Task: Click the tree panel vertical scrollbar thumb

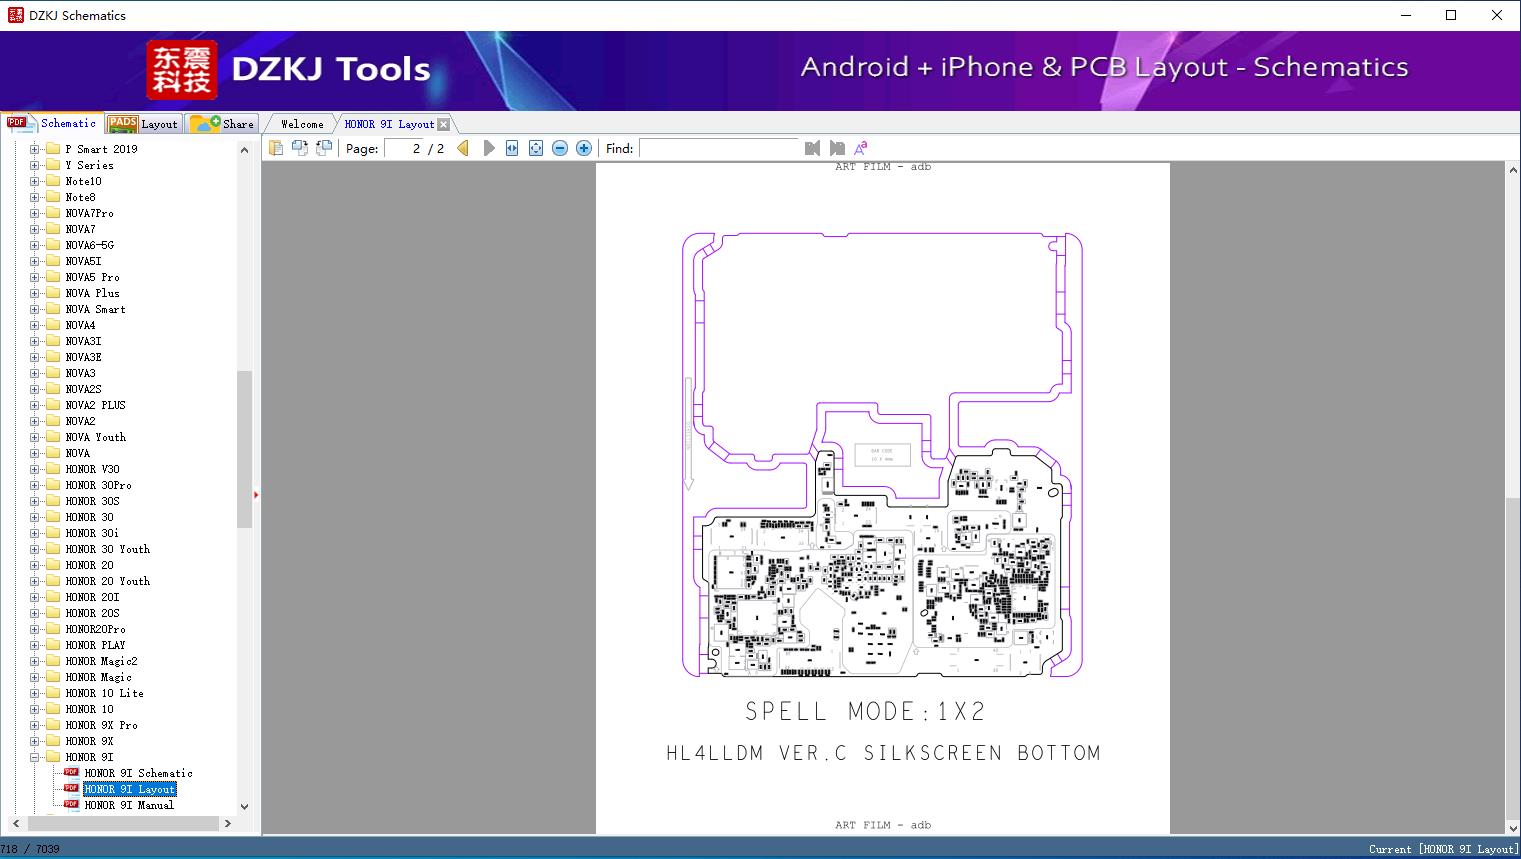Action: (244, 449)
